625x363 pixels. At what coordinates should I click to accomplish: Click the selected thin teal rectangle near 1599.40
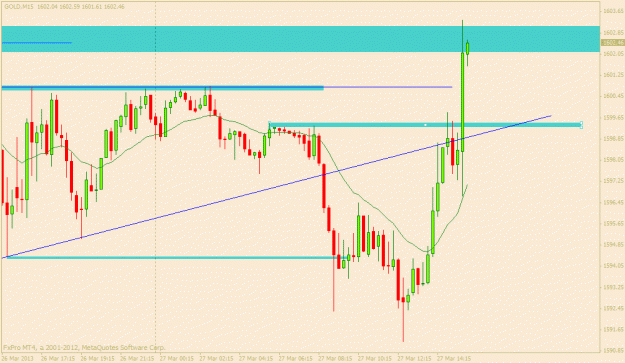[425, 125]
